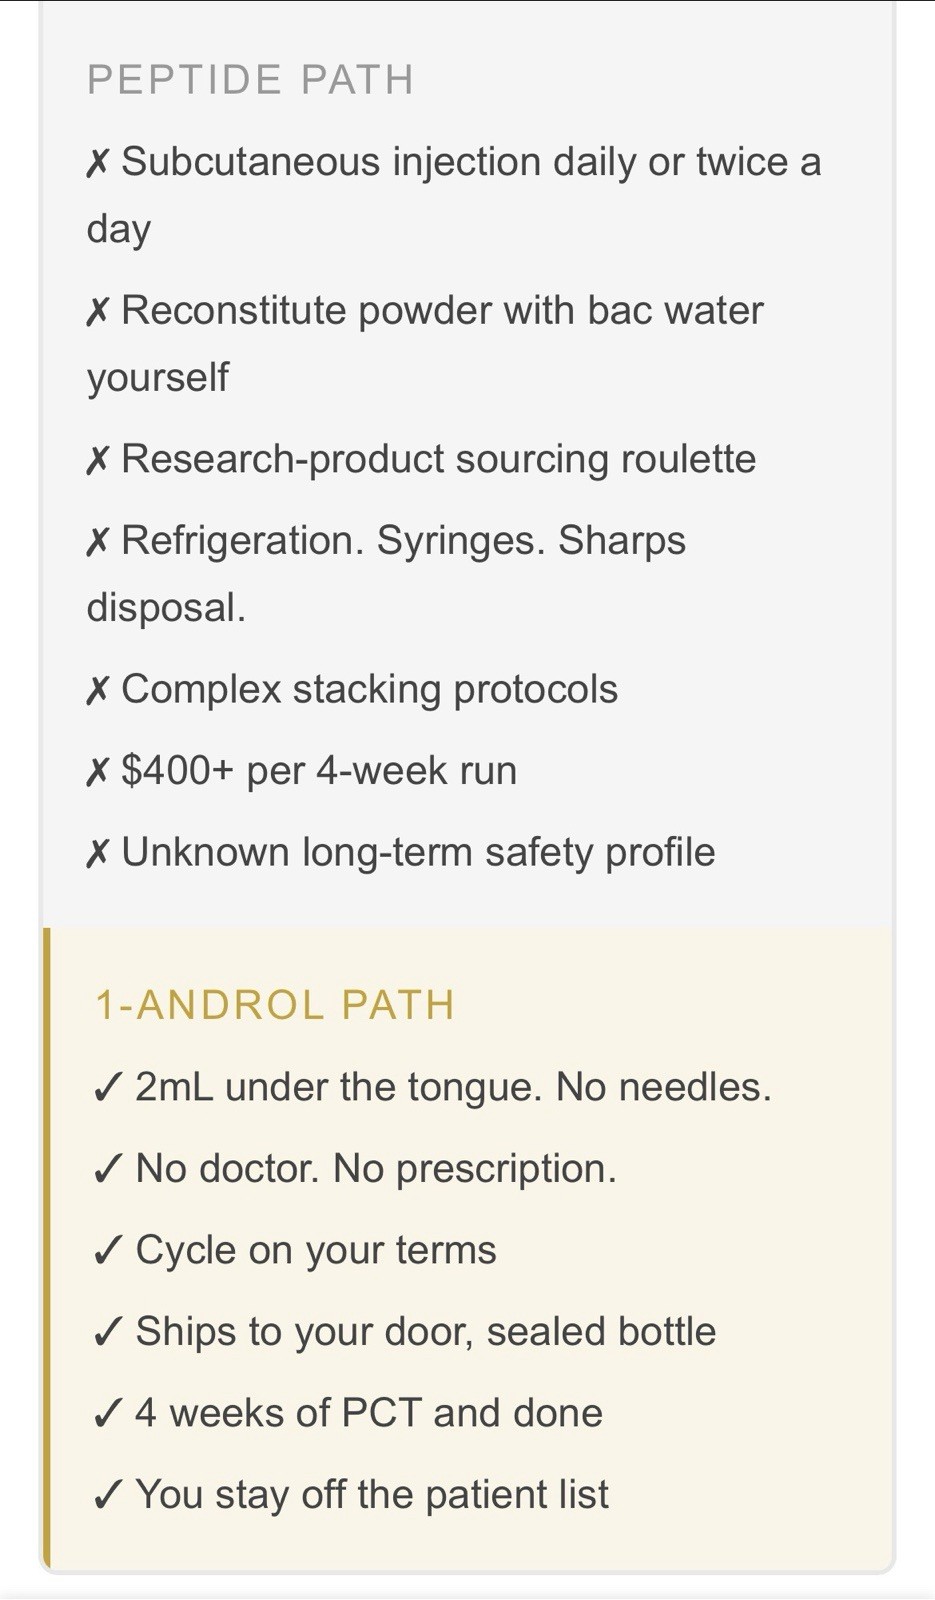Click the checkmark by You stay off the patient list
The image size is (935, 1600).
(x=108, y=1494)
